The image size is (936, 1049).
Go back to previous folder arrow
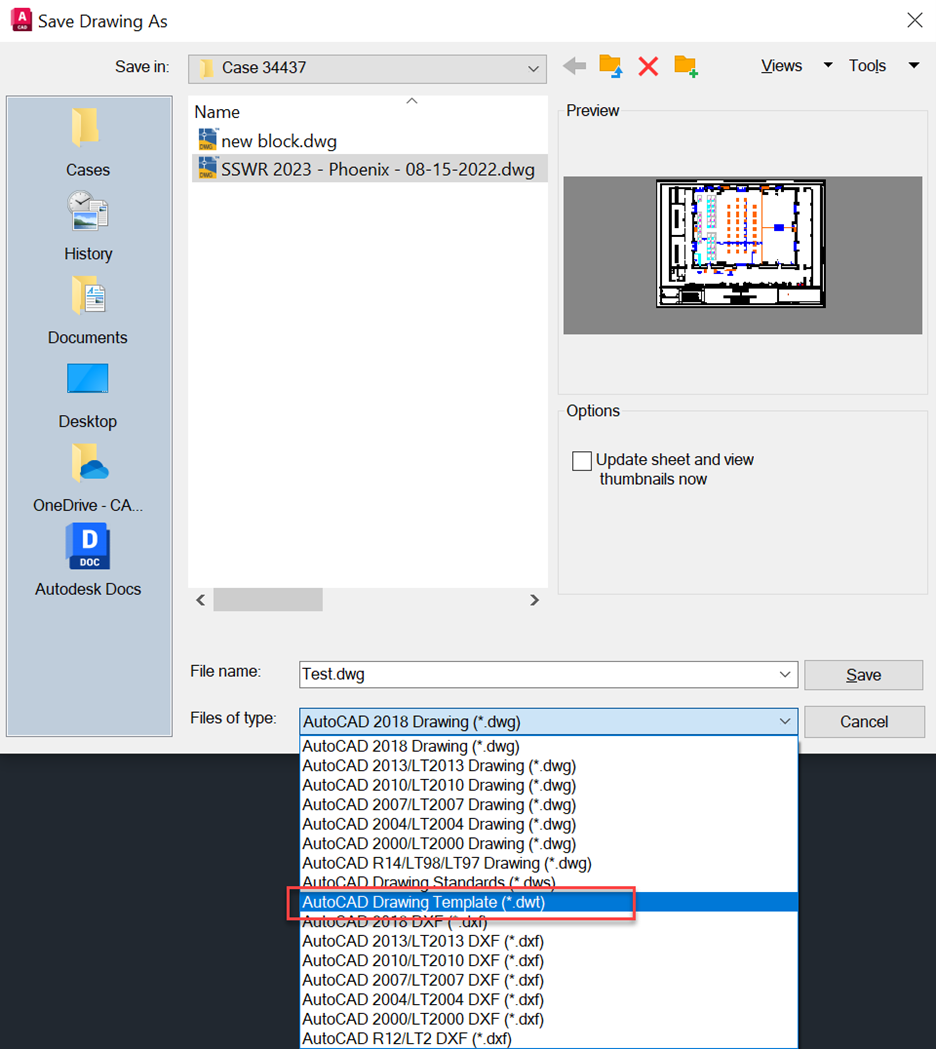574,66
